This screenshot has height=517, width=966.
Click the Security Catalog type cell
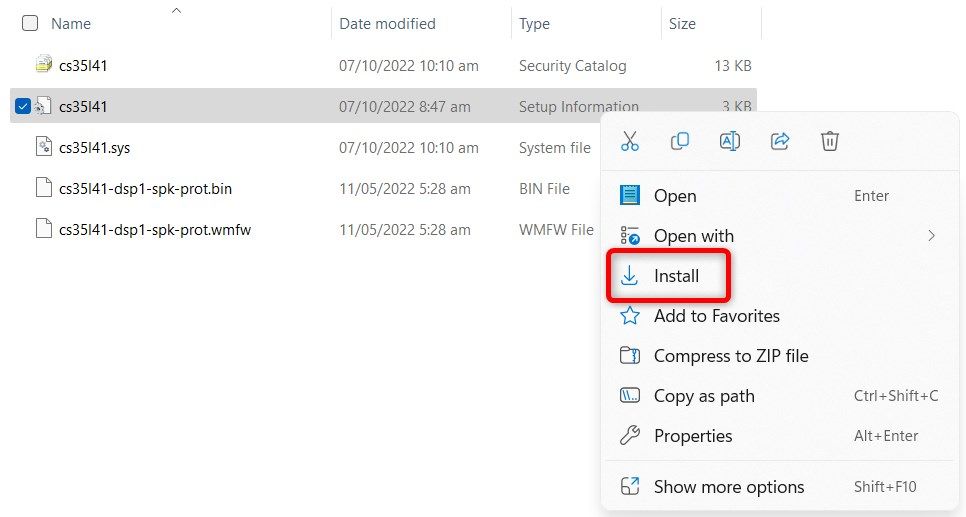pyautogui.click(x=572, y=65)
